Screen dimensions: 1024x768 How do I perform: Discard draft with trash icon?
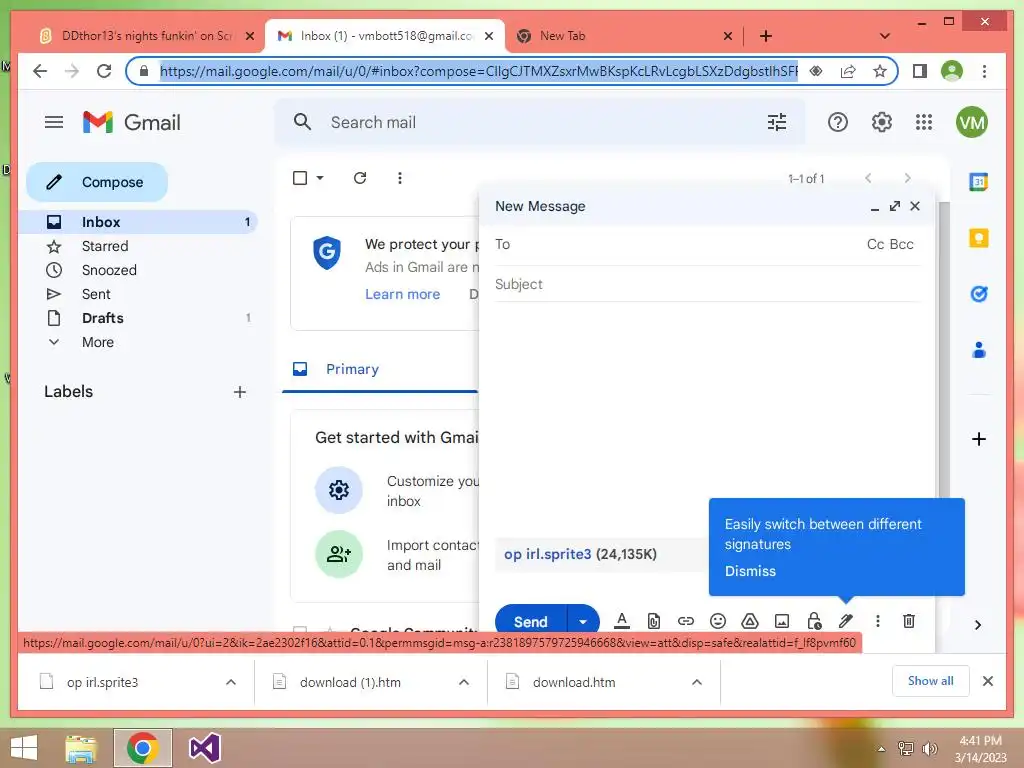point(908,621)
